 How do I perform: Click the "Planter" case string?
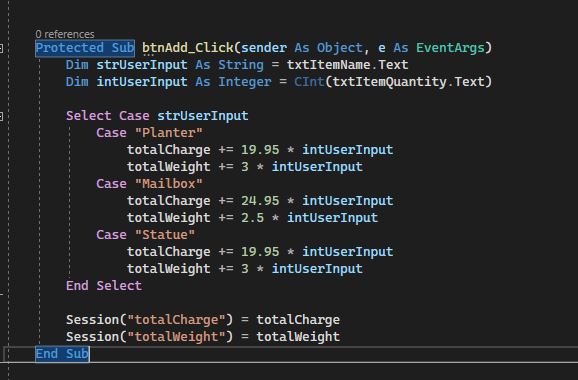click(x=169, y=133)
